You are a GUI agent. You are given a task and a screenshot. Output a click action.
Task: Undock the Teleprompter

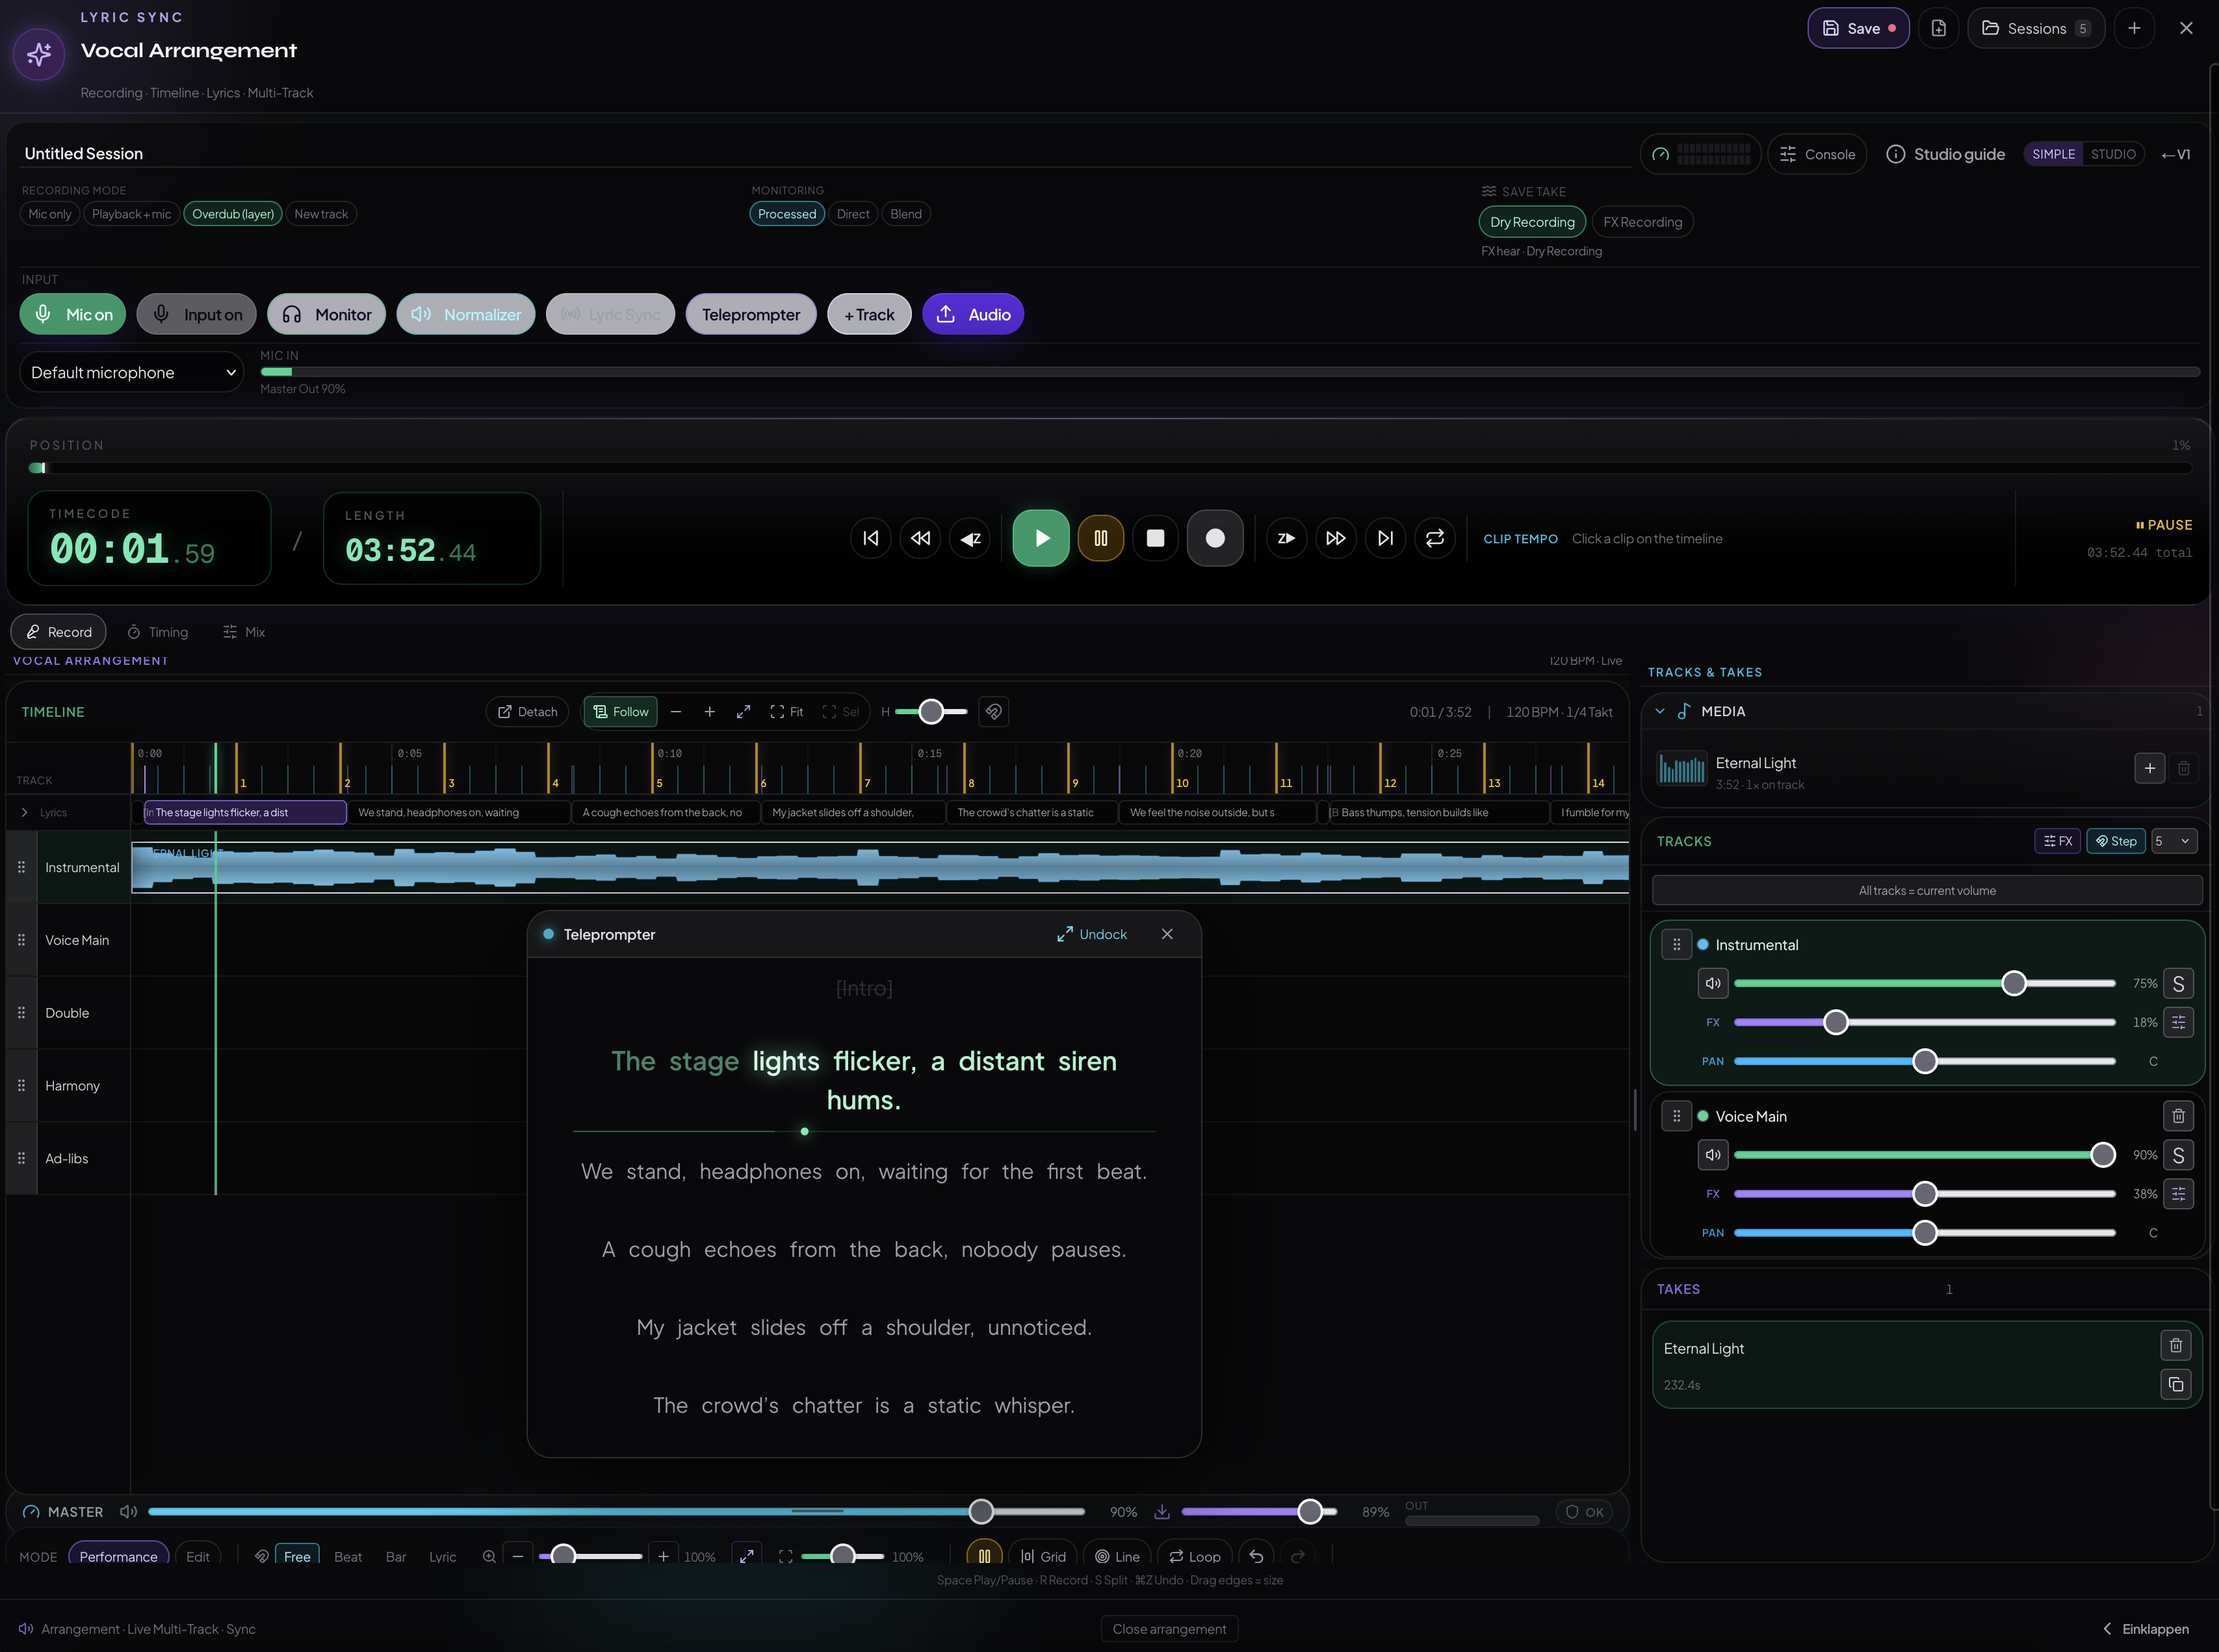tap(1092, 934)
